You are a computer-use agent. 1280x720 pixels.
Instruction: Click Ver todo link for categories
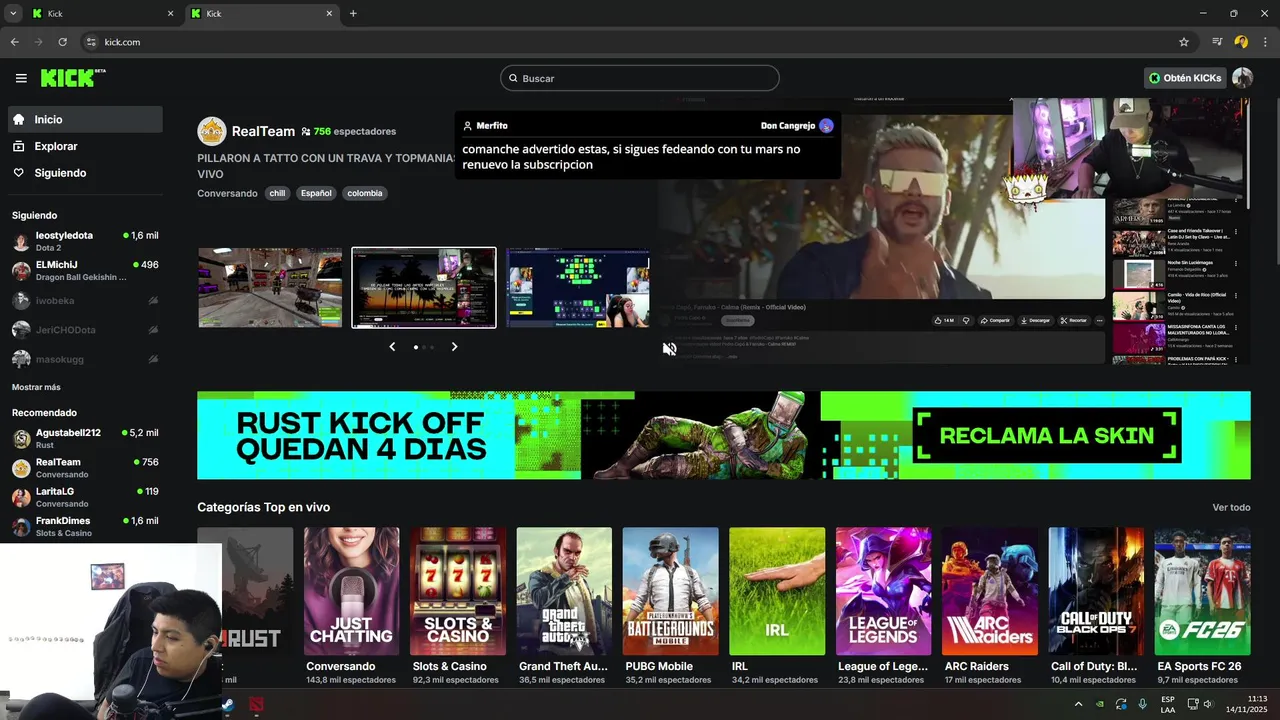pos(1231,508)
